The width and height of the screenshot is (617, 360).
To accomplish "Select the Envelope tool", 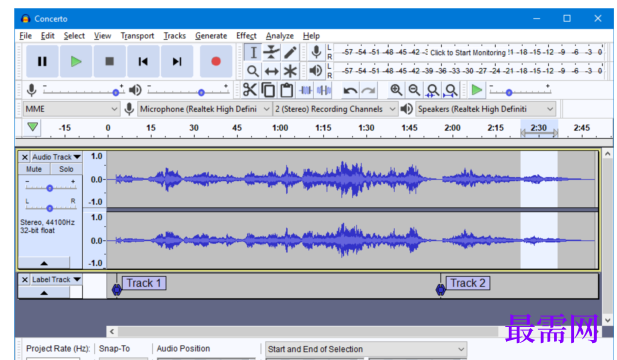I will 272,52.
